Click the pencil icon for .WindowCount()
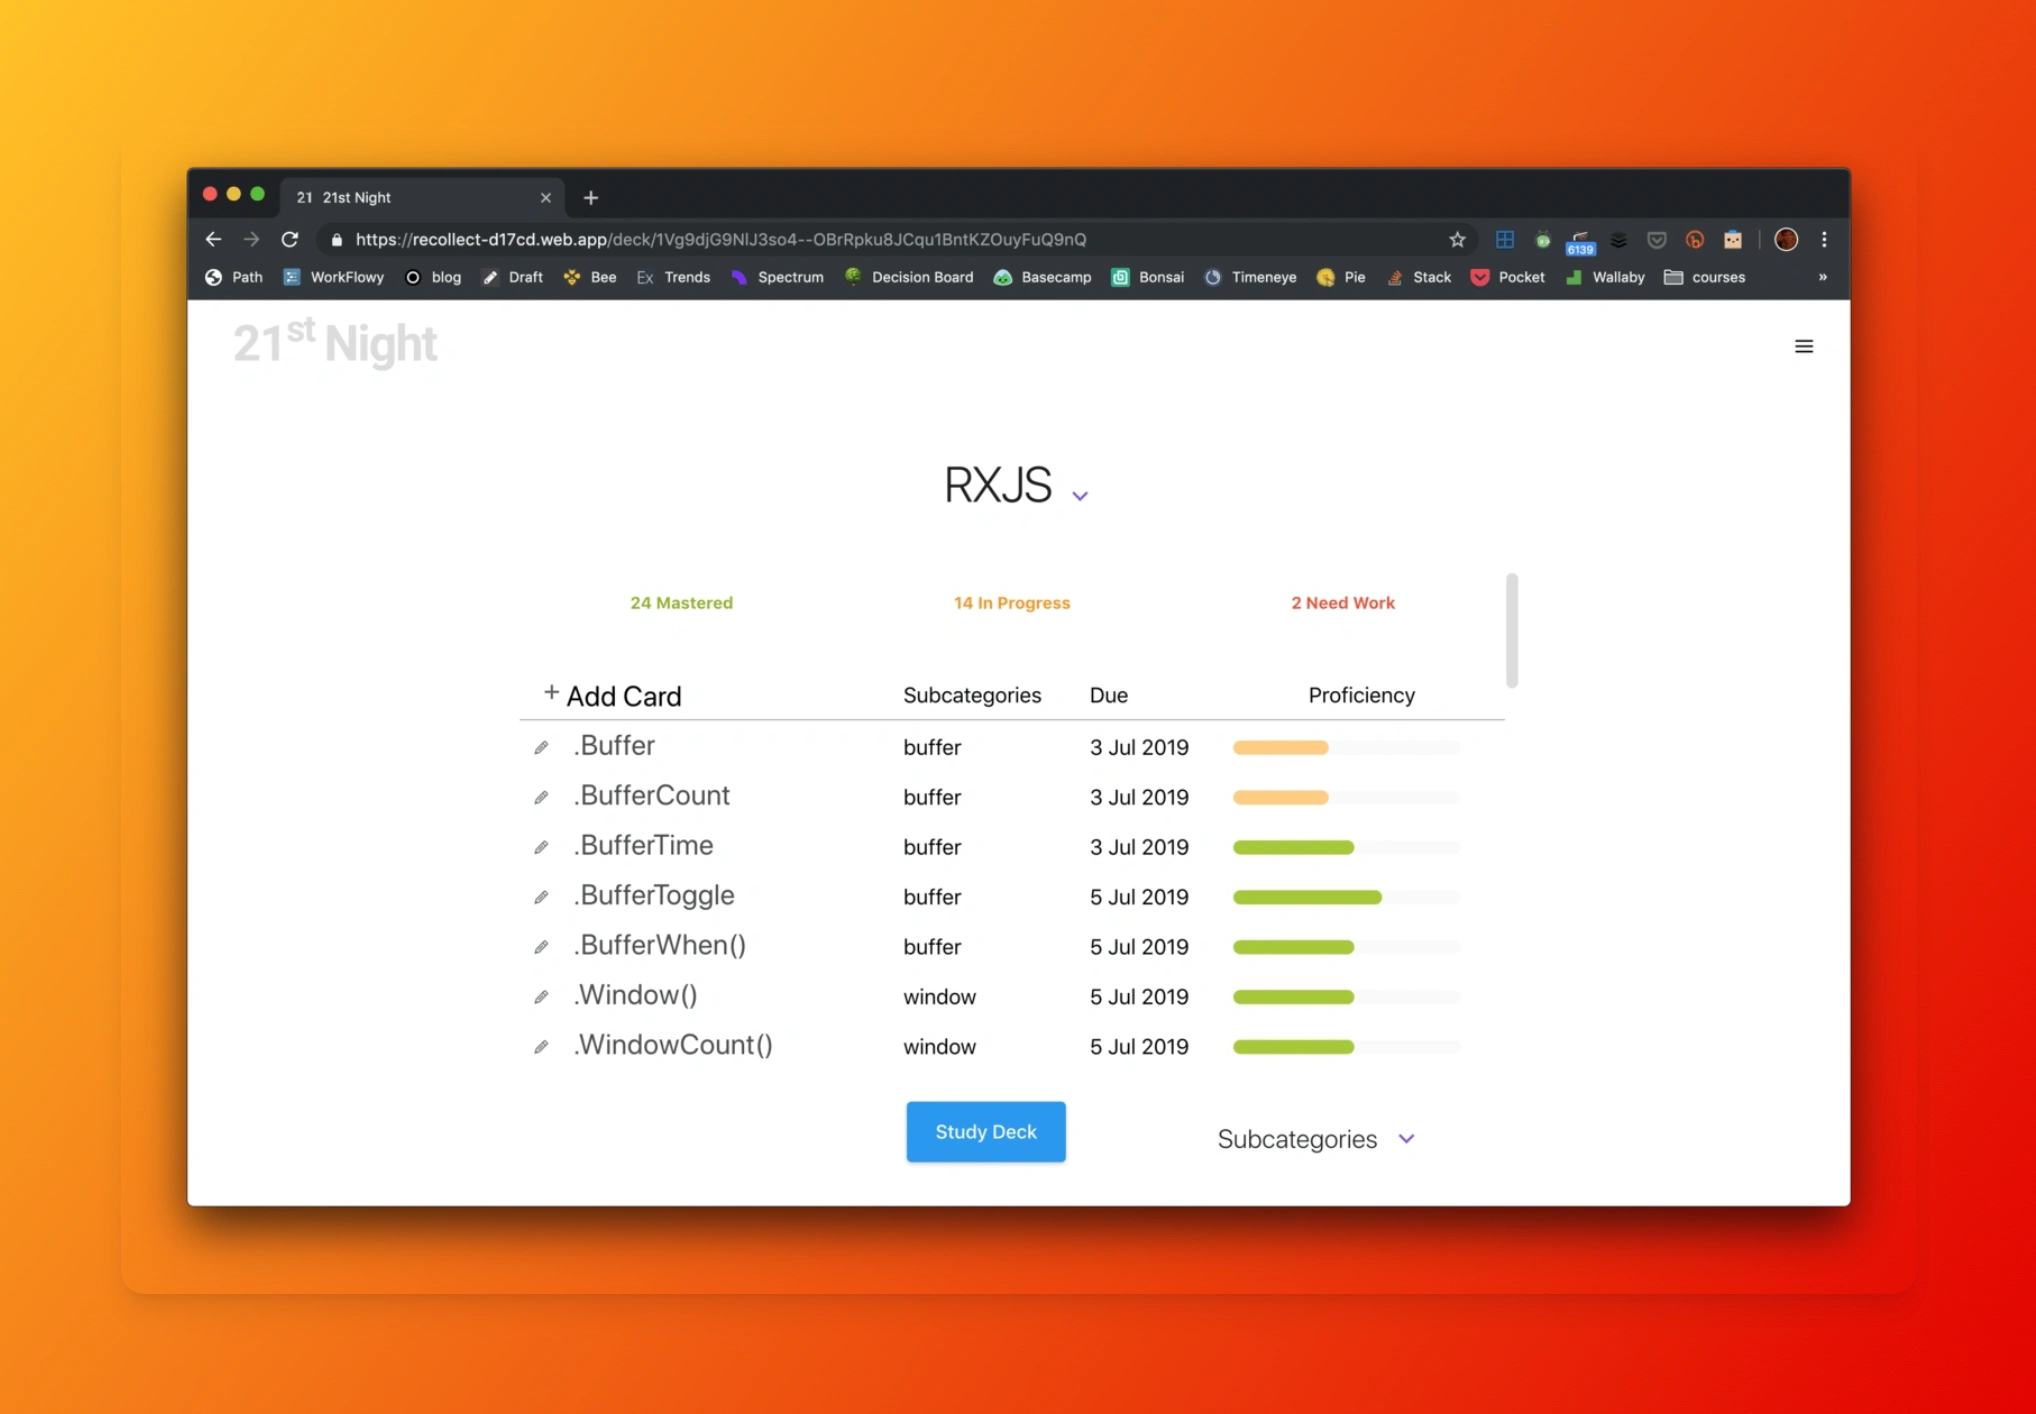2036x1414 pixels. [x=541, y=1047]
